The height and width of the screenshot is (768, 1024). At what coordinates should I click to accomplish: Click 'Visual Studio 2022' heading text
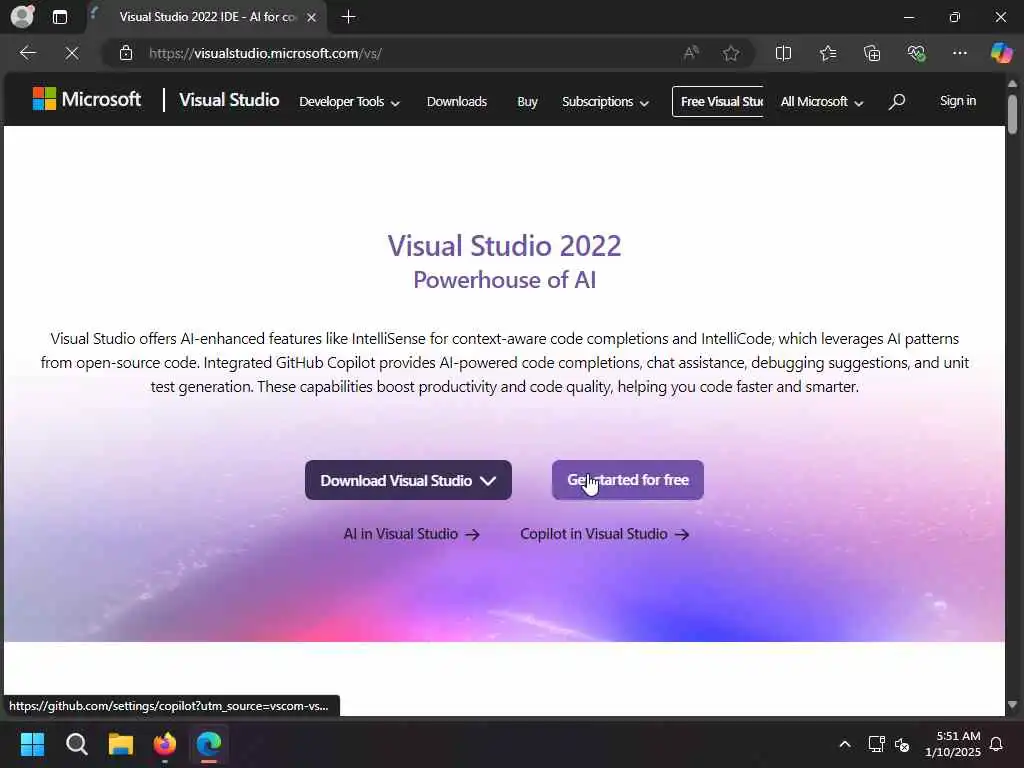click(504, 246)
